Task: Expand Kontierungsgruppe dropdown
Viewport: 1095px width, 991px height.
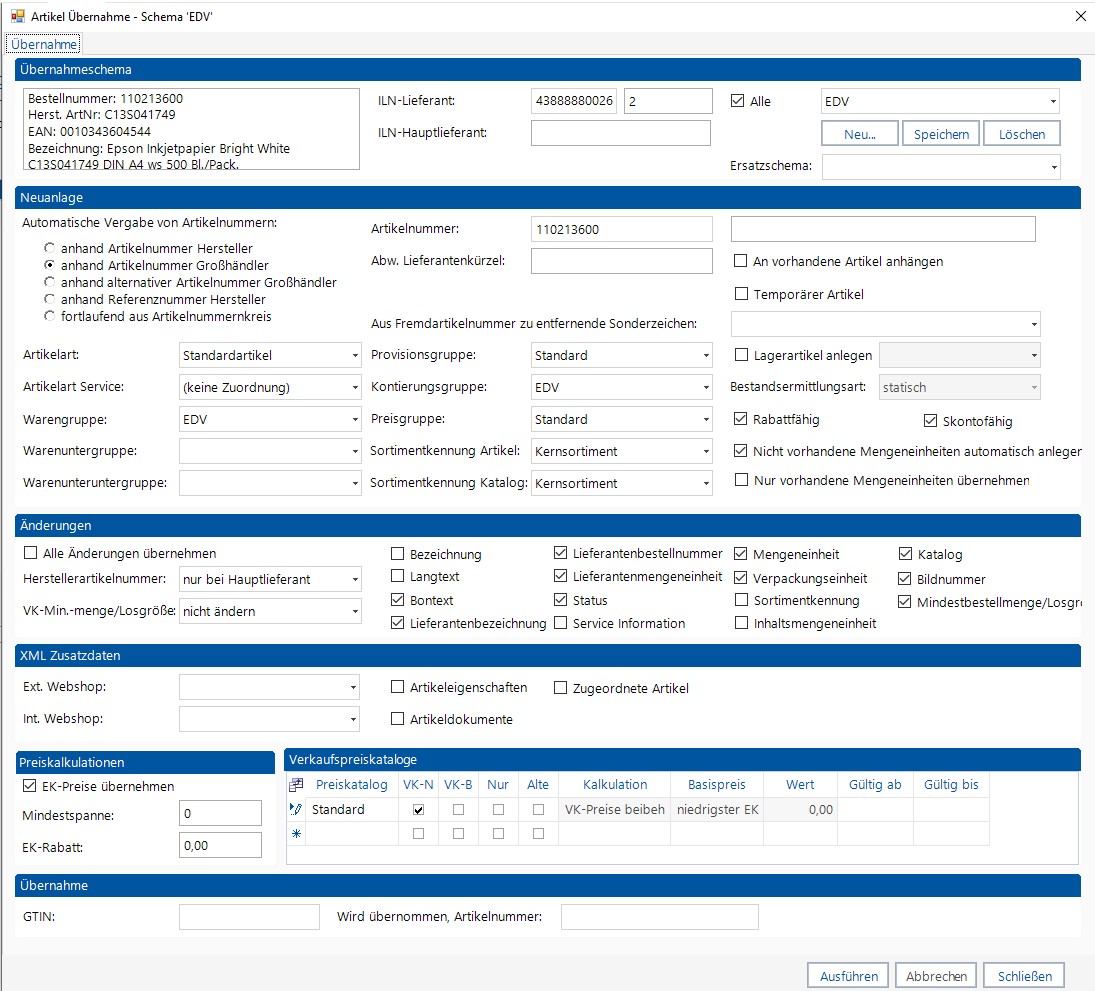Action: point(706,387)
